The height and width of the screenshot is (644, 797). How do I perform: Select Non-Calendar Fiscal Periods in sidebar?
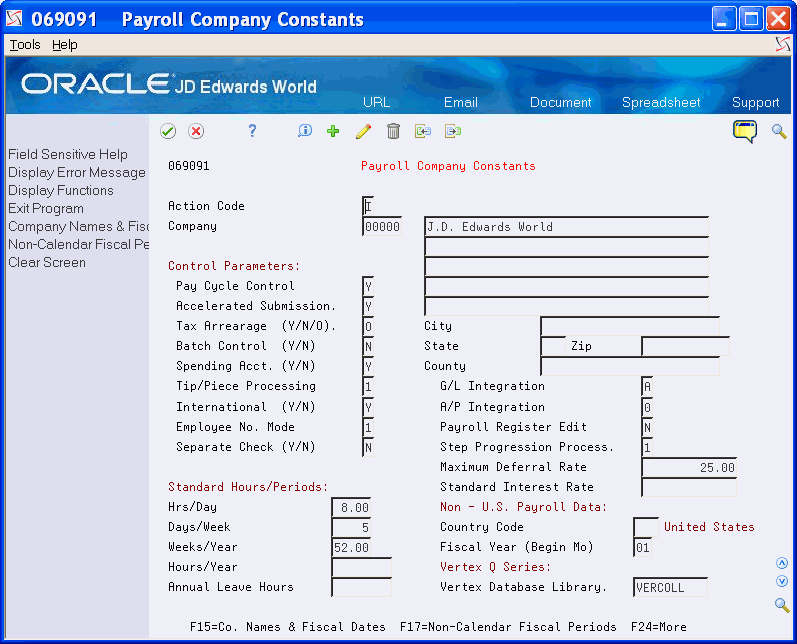coord(78,244)
